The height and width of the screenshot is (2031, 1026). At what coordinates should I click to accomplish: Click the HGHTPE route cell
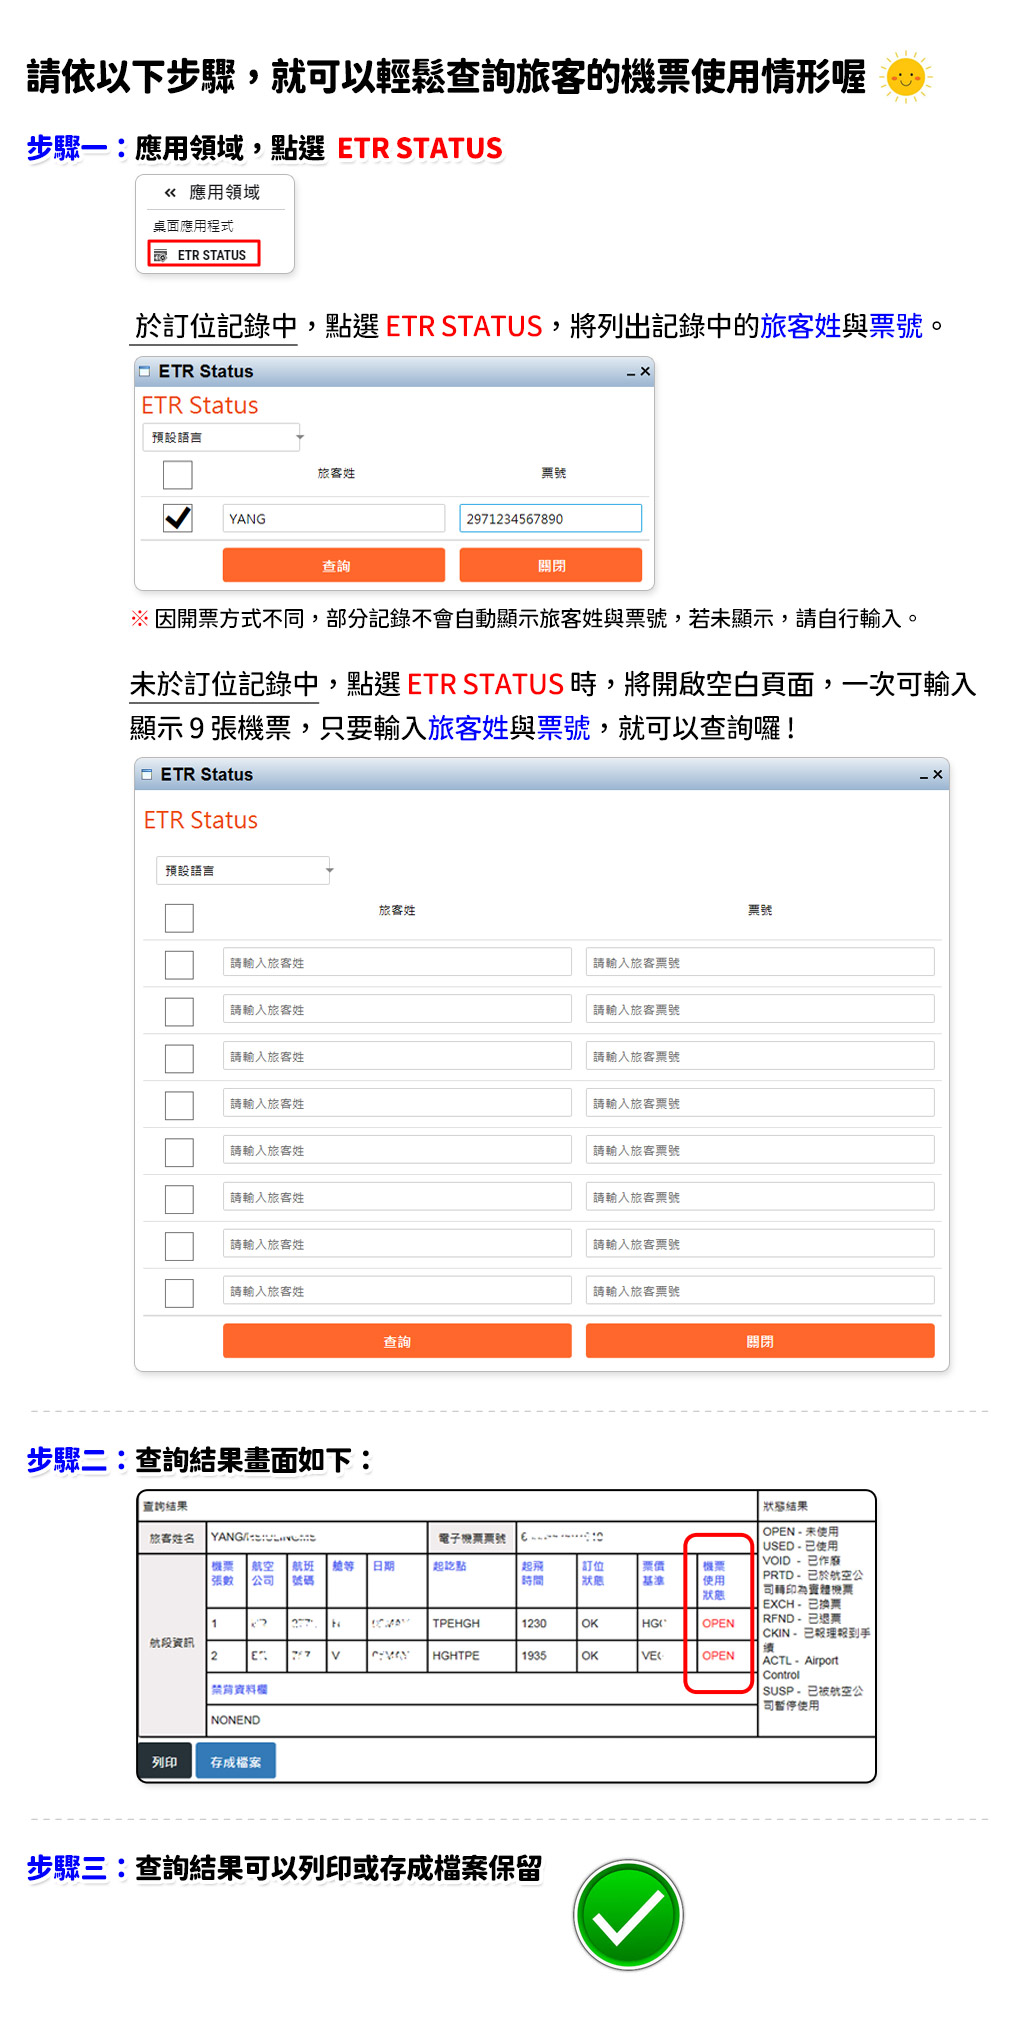coord(456,1655)
